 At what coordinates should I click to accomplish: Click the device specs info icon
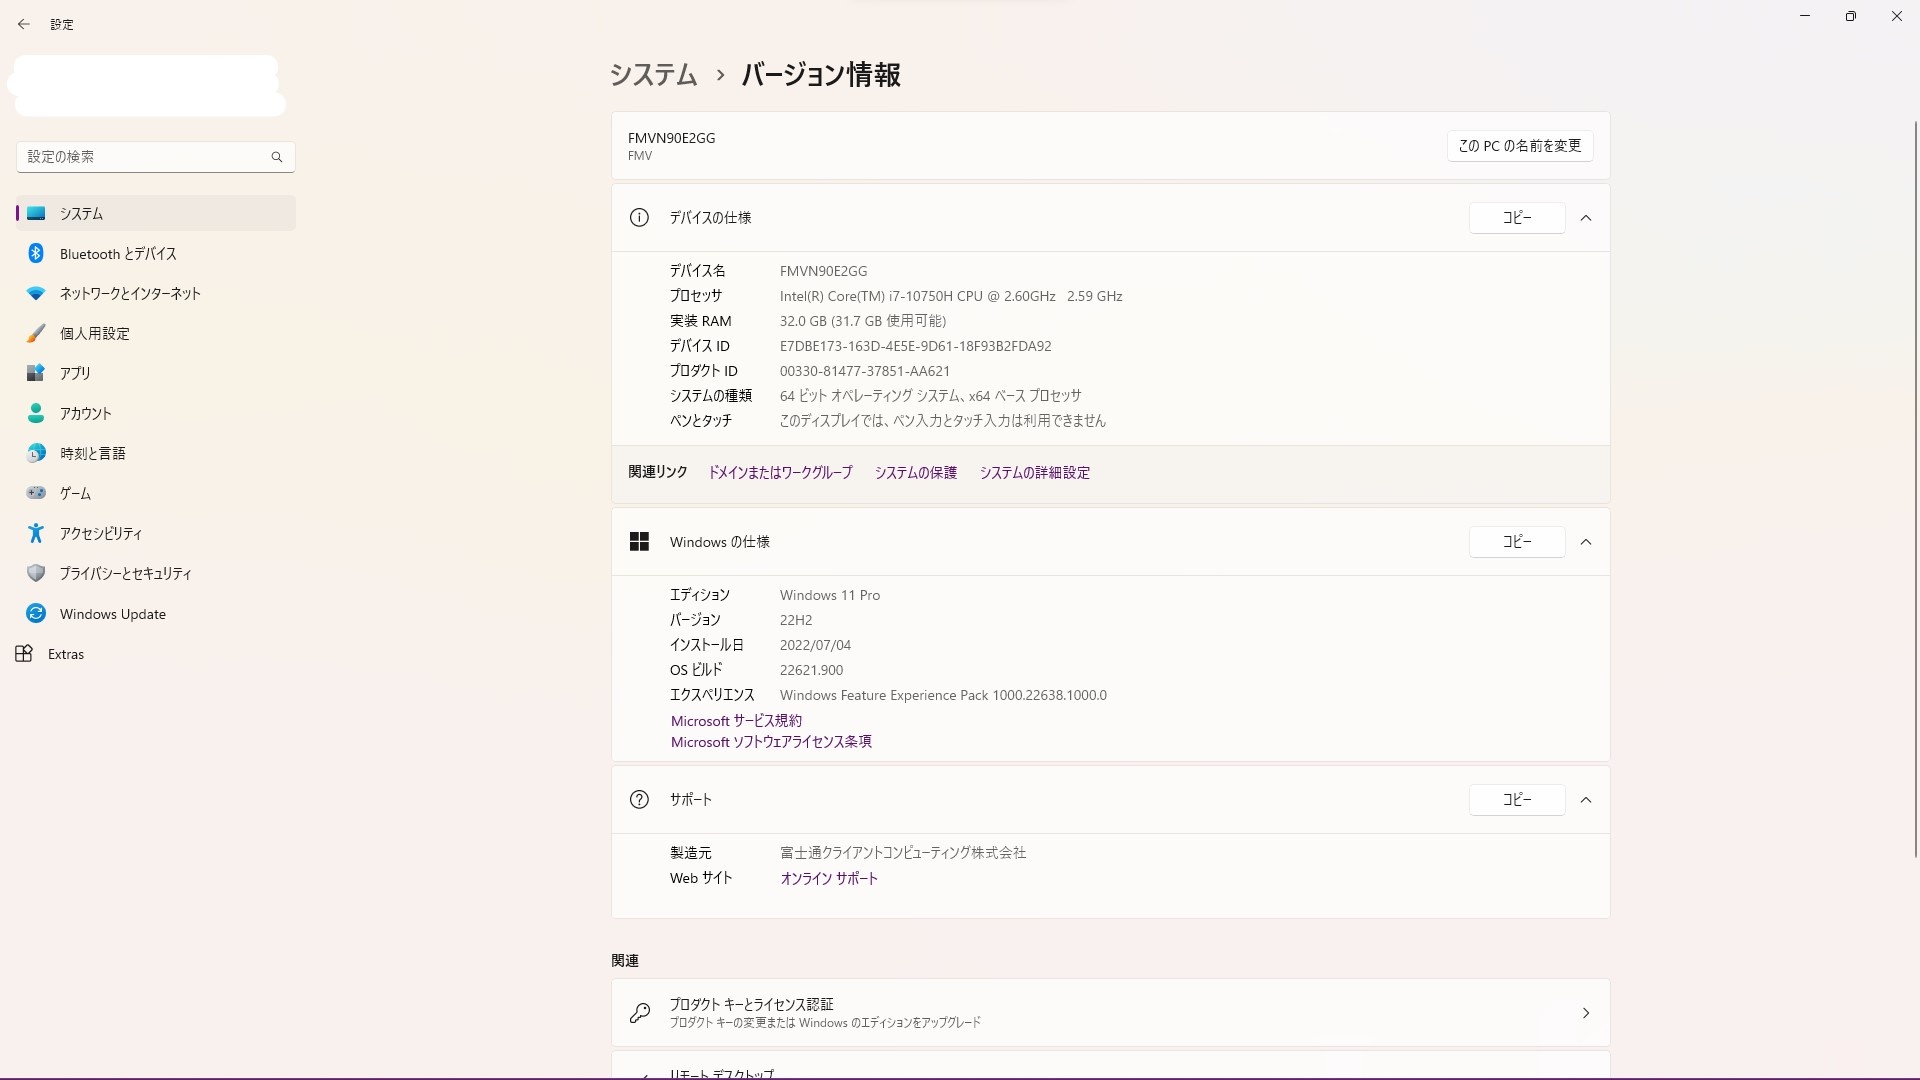pyautogui.click(x=639, y=218)
